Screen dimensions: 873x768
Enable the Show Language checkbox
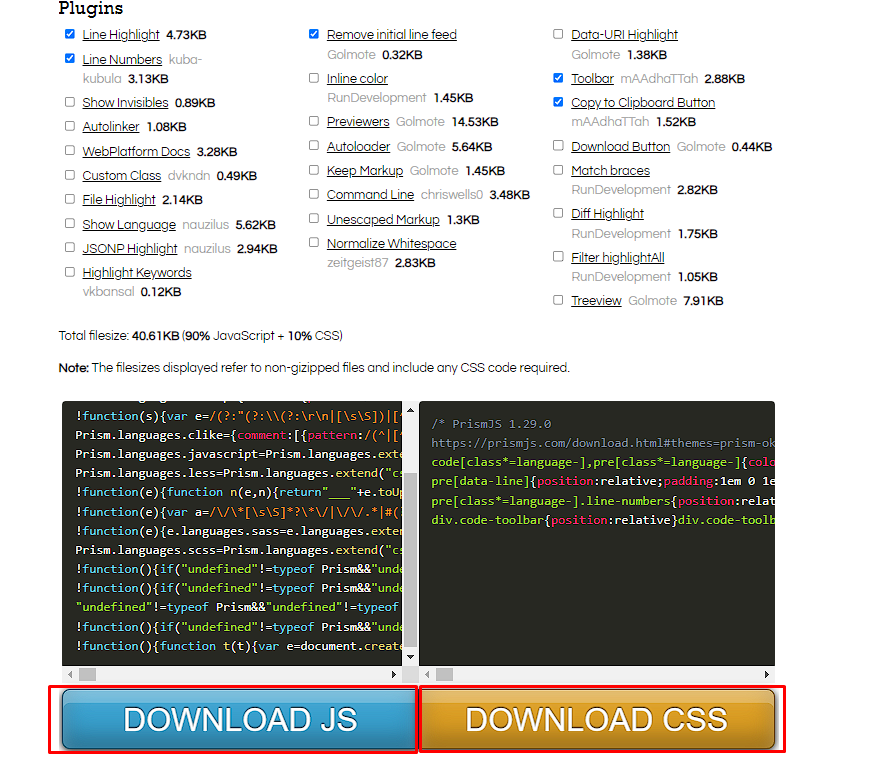point(70,223)
